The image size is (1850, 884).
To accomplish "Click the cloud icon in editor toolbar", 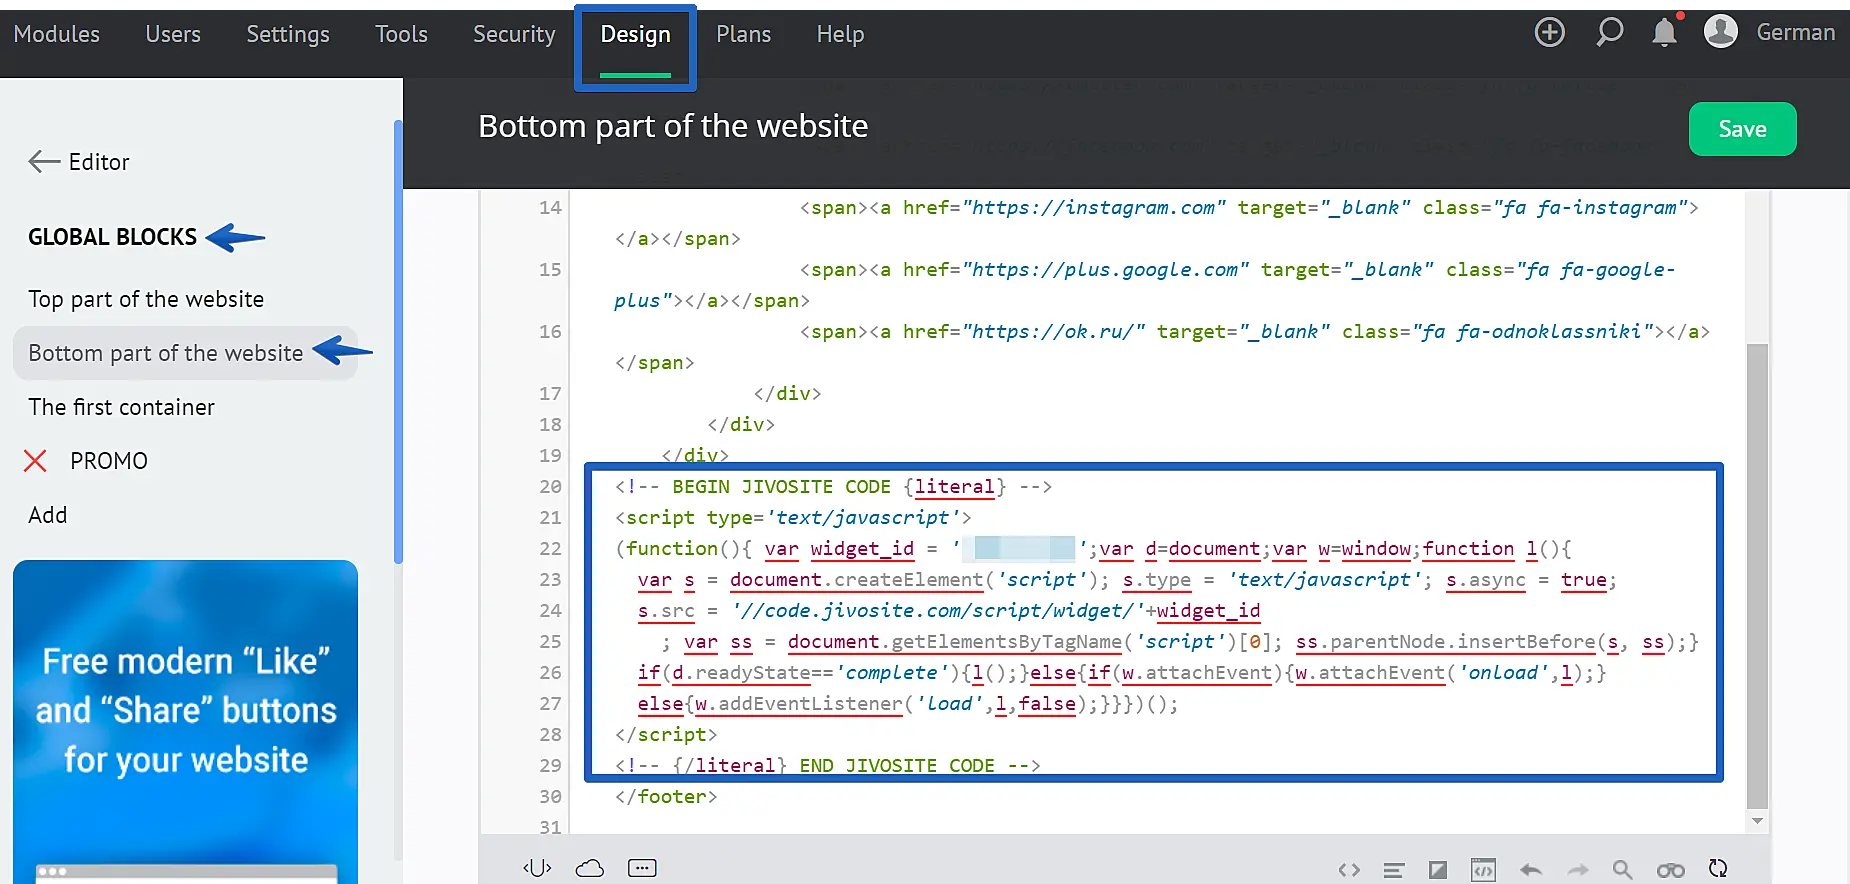I will pos(590,868).
